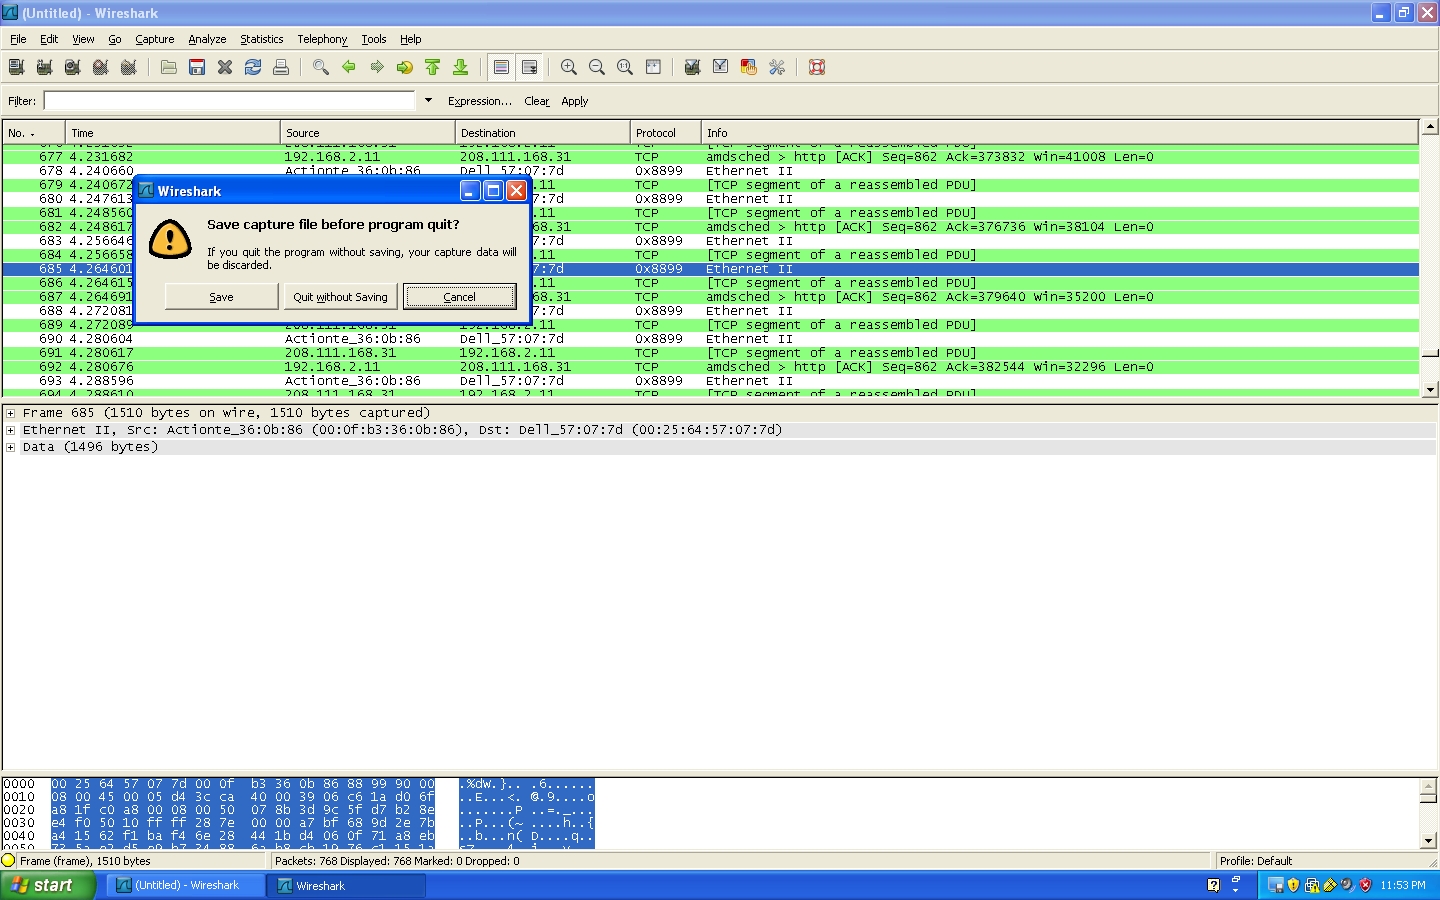The height and width of the screenshot is (900, 1440).
Task: Choose Quit without Saving
Action: tap(340, 297)
